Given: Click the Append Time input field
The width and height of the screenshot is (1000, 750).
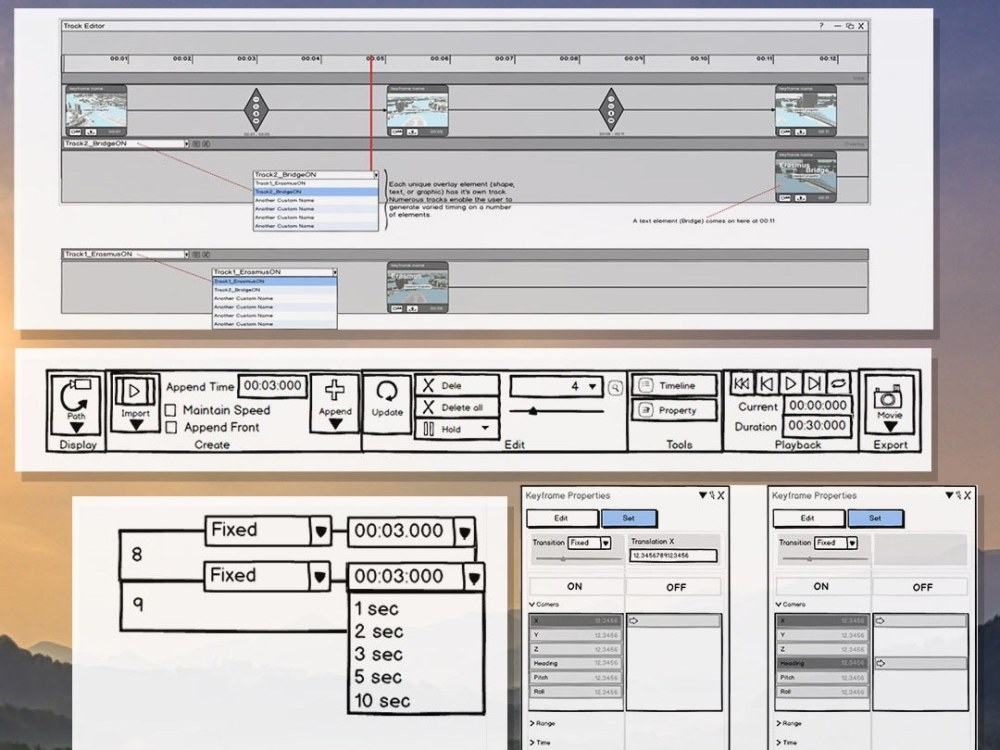Looking at the screenshot, I should pos(272,386).
